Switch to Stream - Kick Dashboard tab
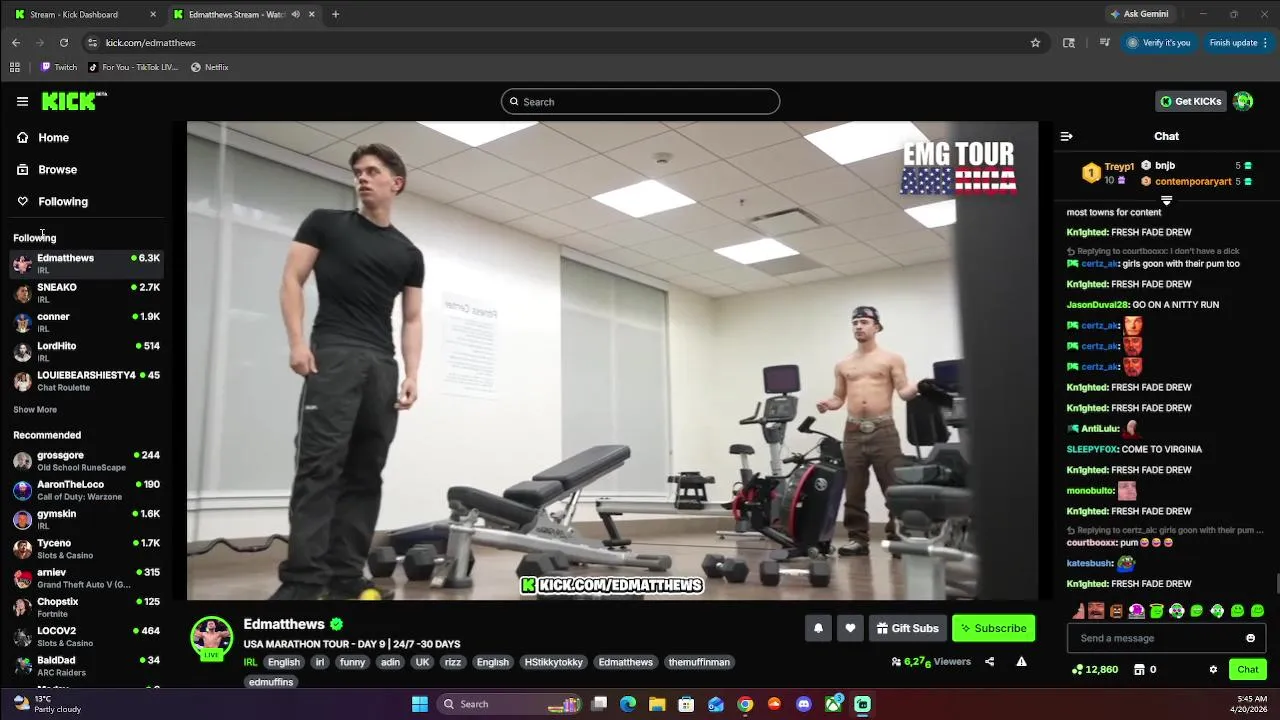This screenshot has width=1280, height=720. click(84, 14)
